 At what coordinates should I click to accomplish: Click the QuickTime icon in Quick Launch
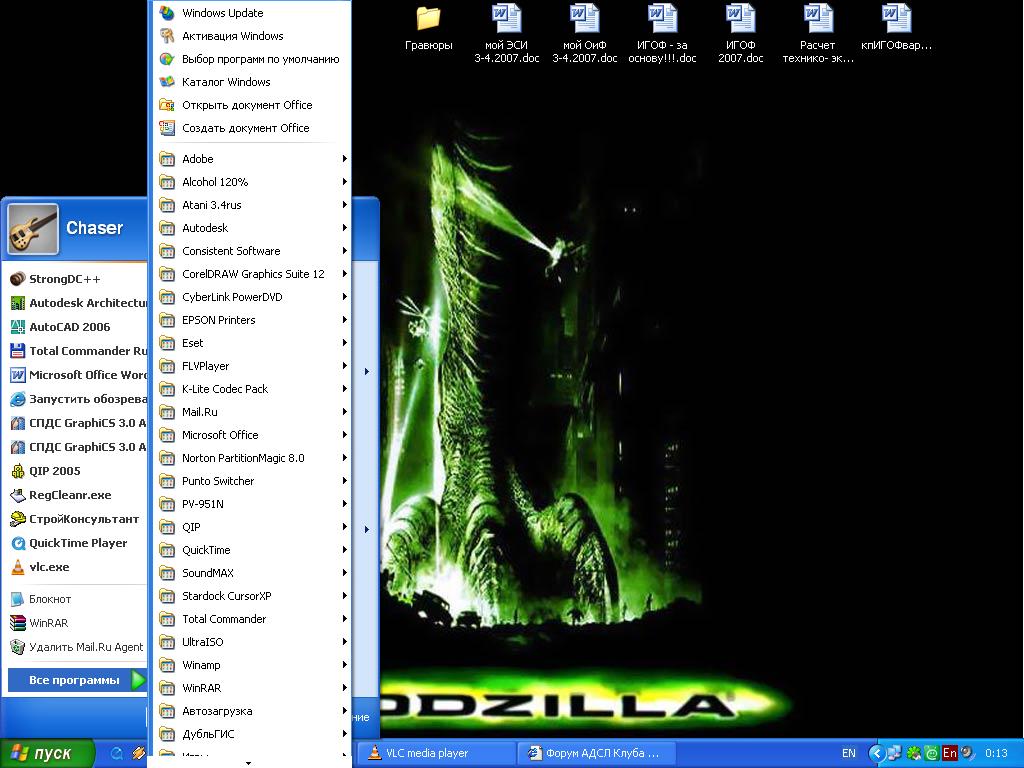click(117, 753)
